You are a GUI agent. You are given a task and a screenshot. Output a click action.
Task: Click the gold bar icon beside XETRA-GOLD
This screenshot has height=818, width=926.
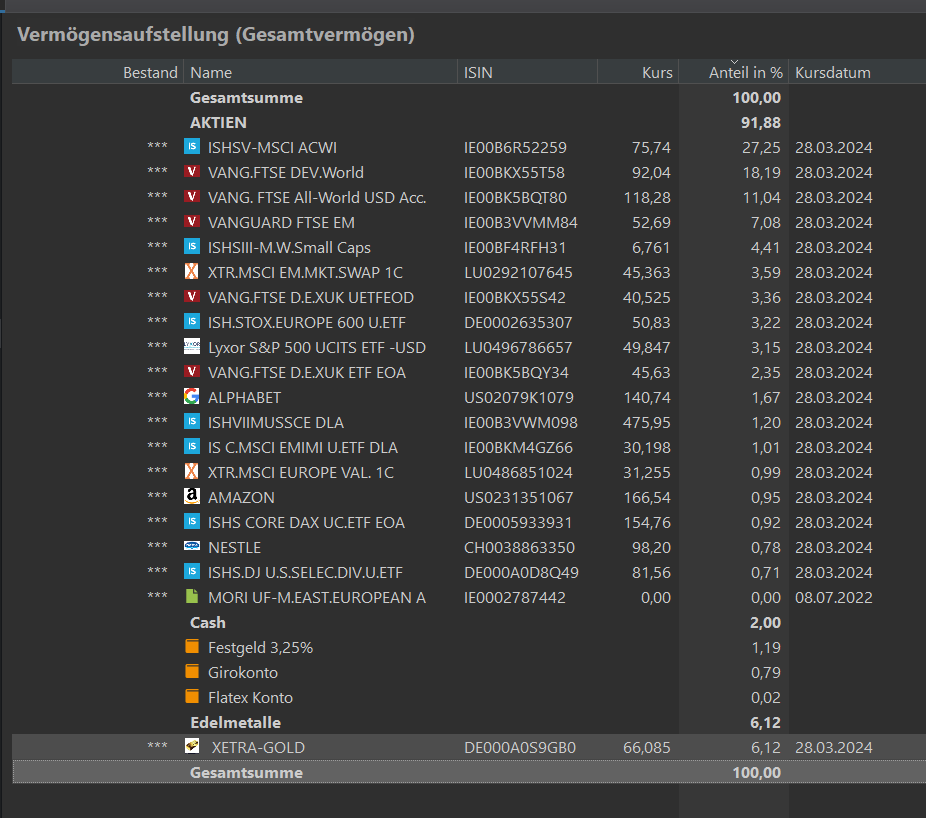(192, 746)
